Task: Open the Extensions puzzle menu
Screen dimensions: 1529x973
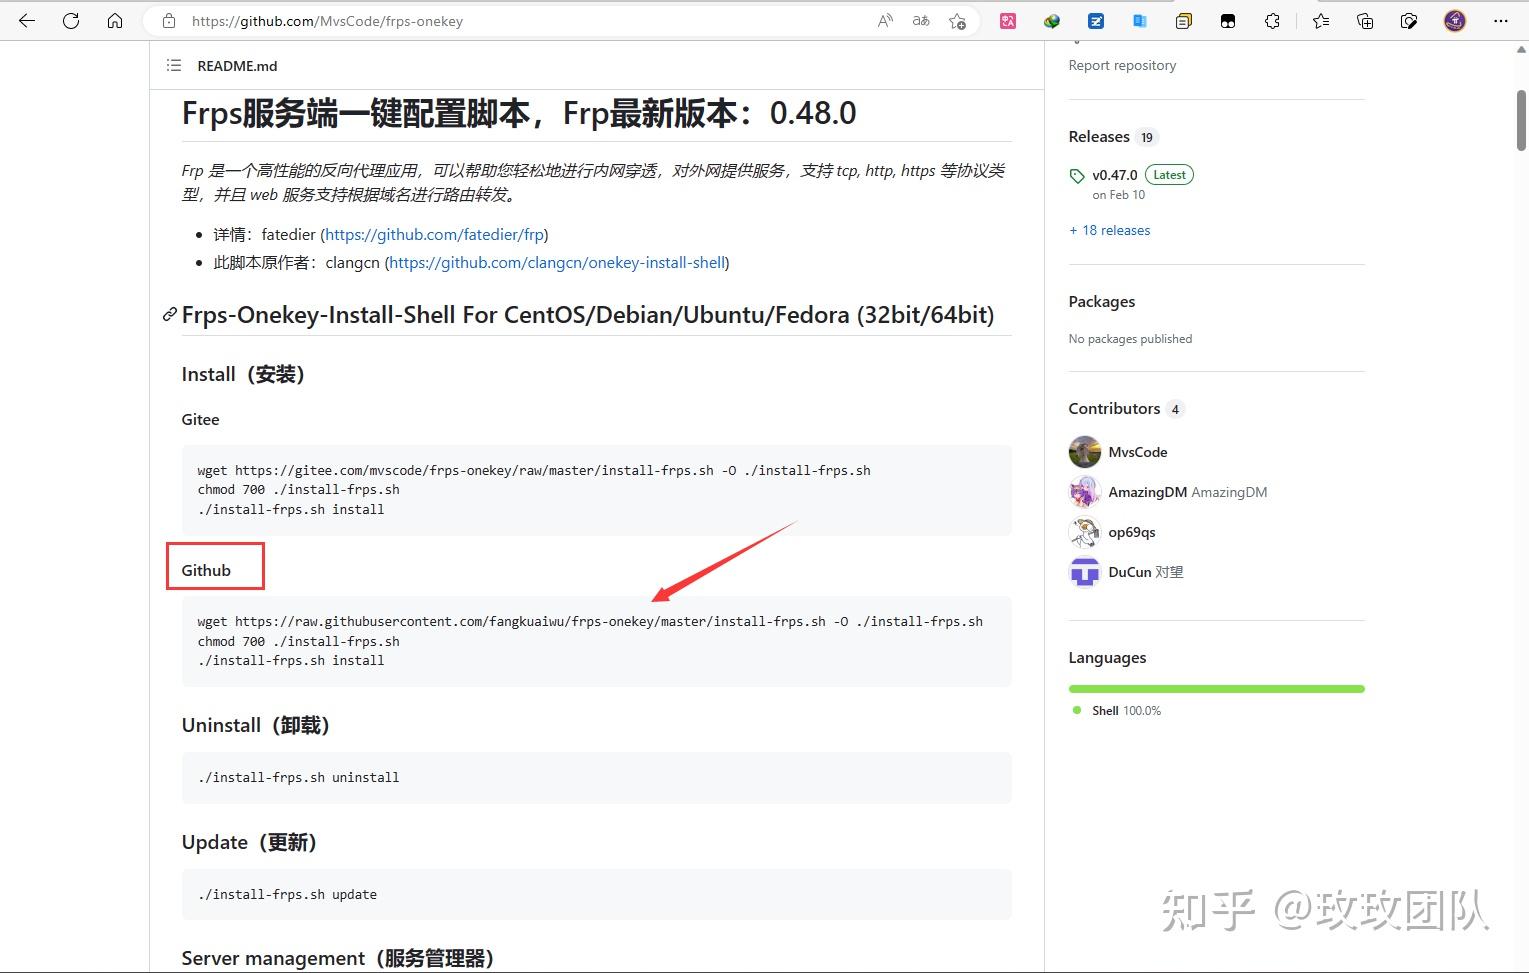Action: coord(1272,20)
